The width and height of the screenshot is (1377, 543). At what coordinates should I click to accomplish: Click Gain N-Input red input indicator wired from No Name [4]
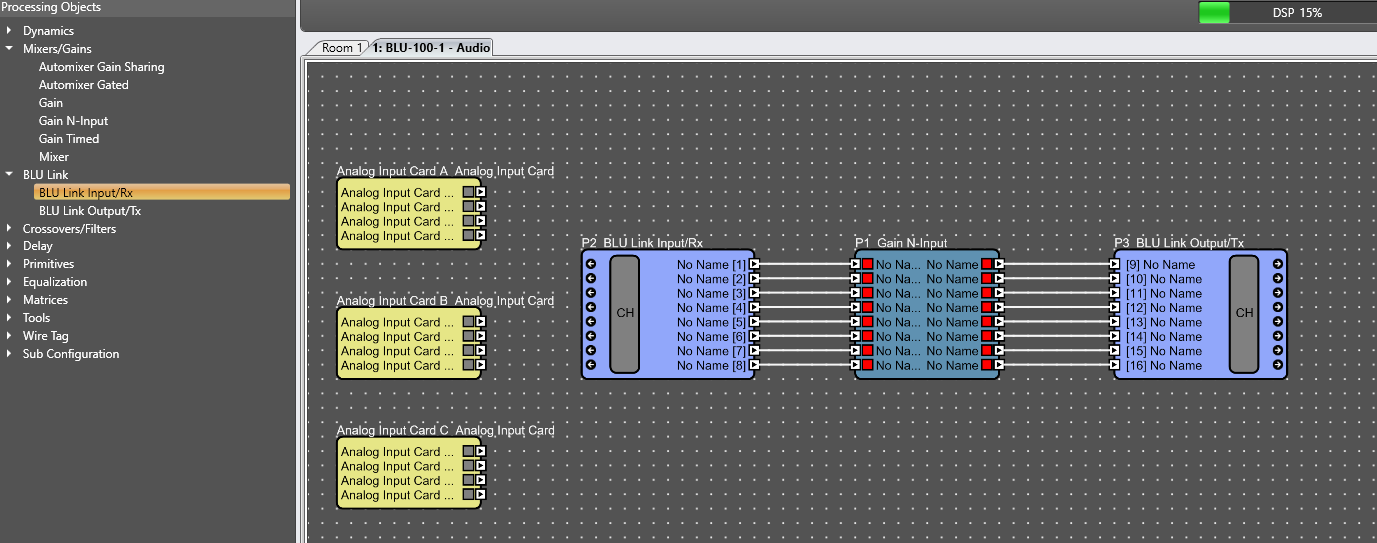coord(868,308)
